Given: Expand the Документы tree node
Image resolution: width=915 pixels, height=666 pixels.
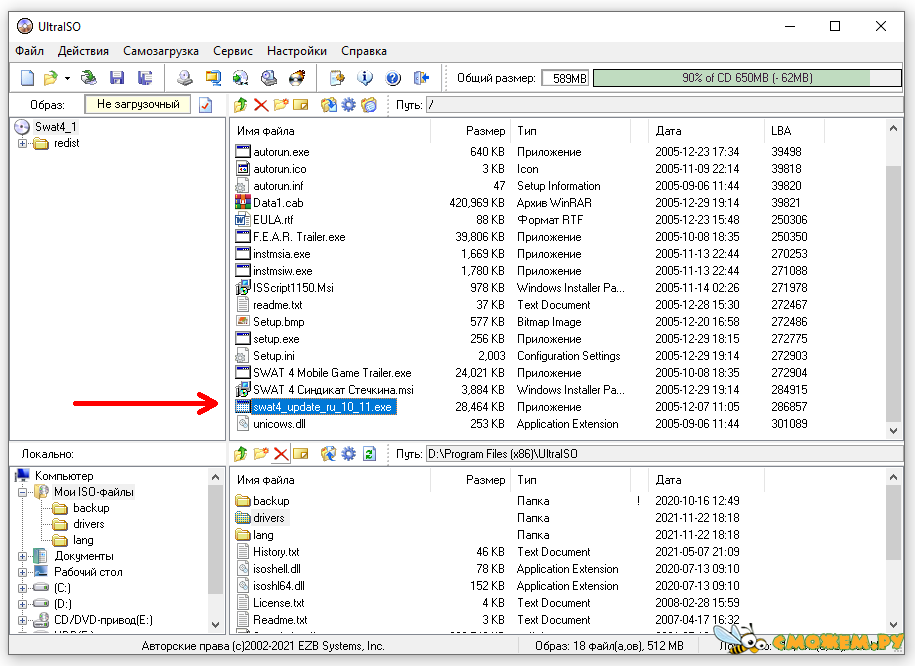Looking at the screenshot, I should (x=22, y=556).
